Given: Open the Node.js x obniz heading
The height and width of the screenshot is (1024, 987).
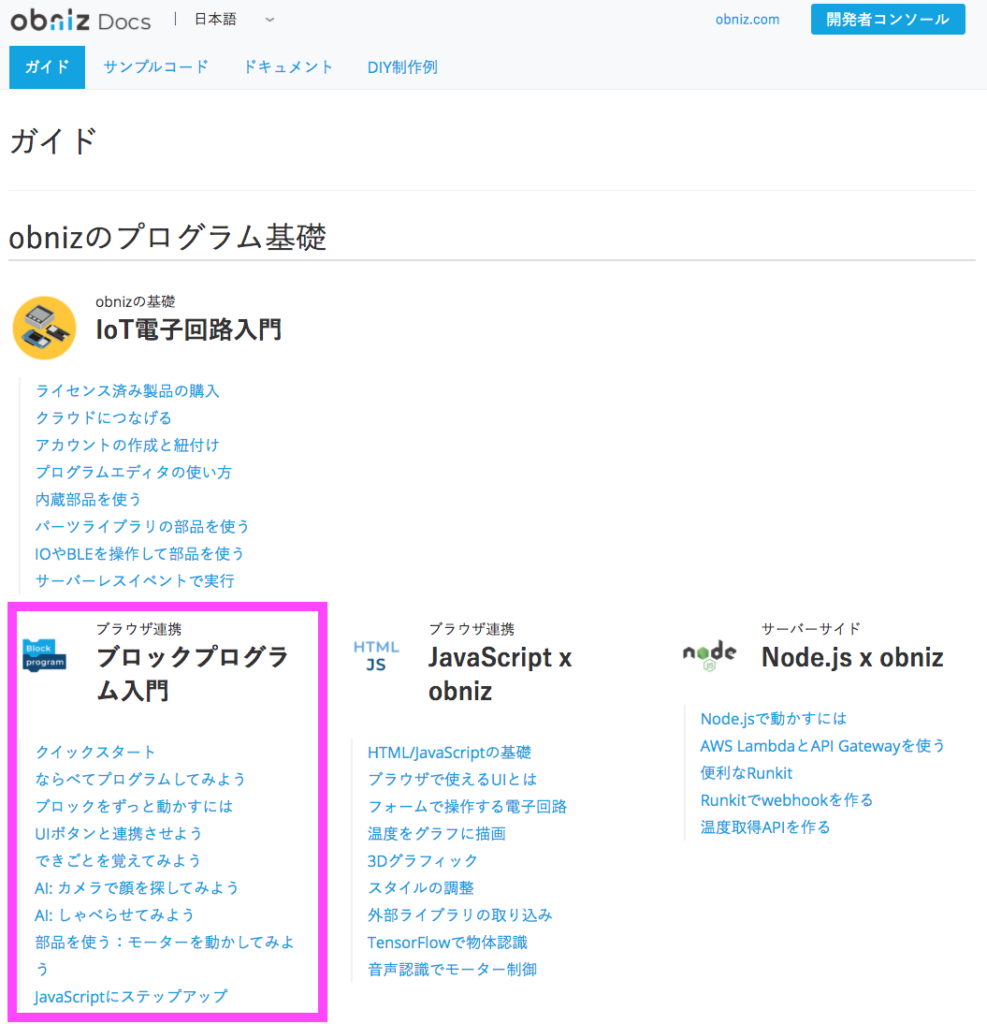Looking at the screenshot, I should 852,658.
